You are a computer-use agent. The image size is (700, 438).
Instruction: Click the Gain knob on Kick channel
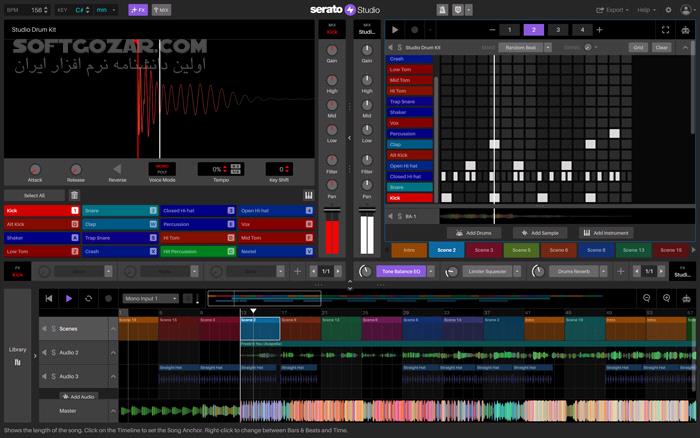332,50
